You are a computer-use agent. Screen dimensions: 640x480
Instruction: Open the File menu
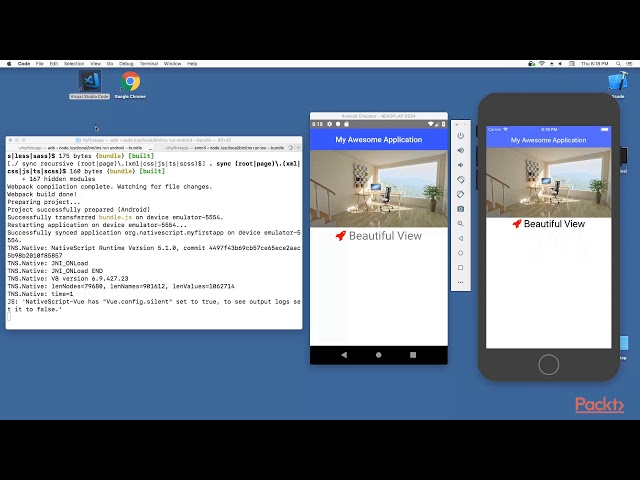[x=40, y=64]
